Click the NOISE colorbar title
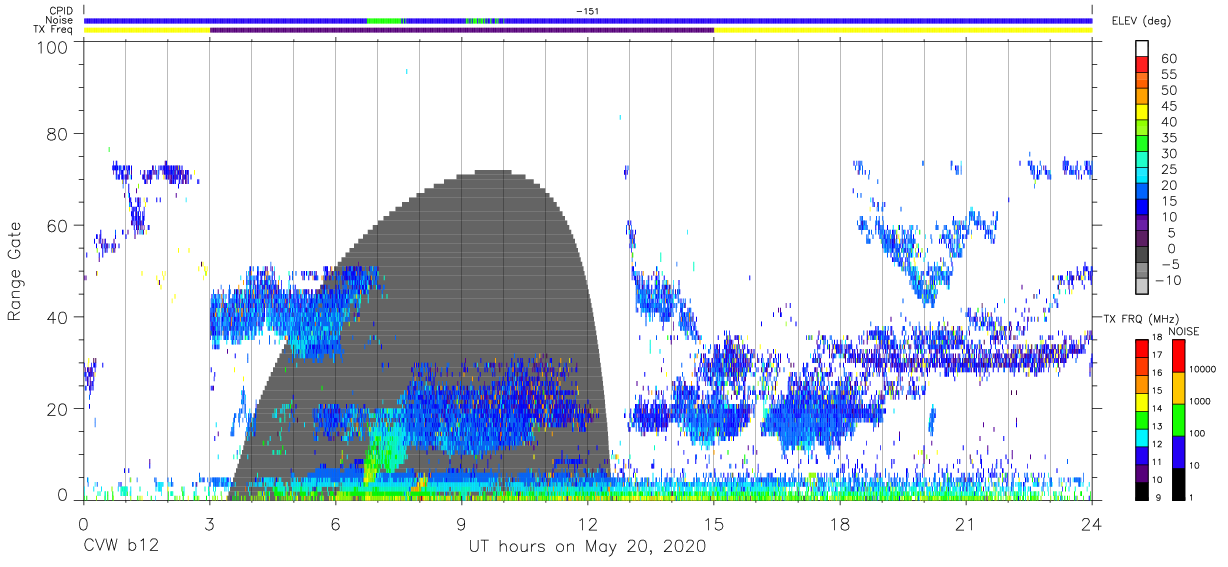 (x=1184, y=332)
